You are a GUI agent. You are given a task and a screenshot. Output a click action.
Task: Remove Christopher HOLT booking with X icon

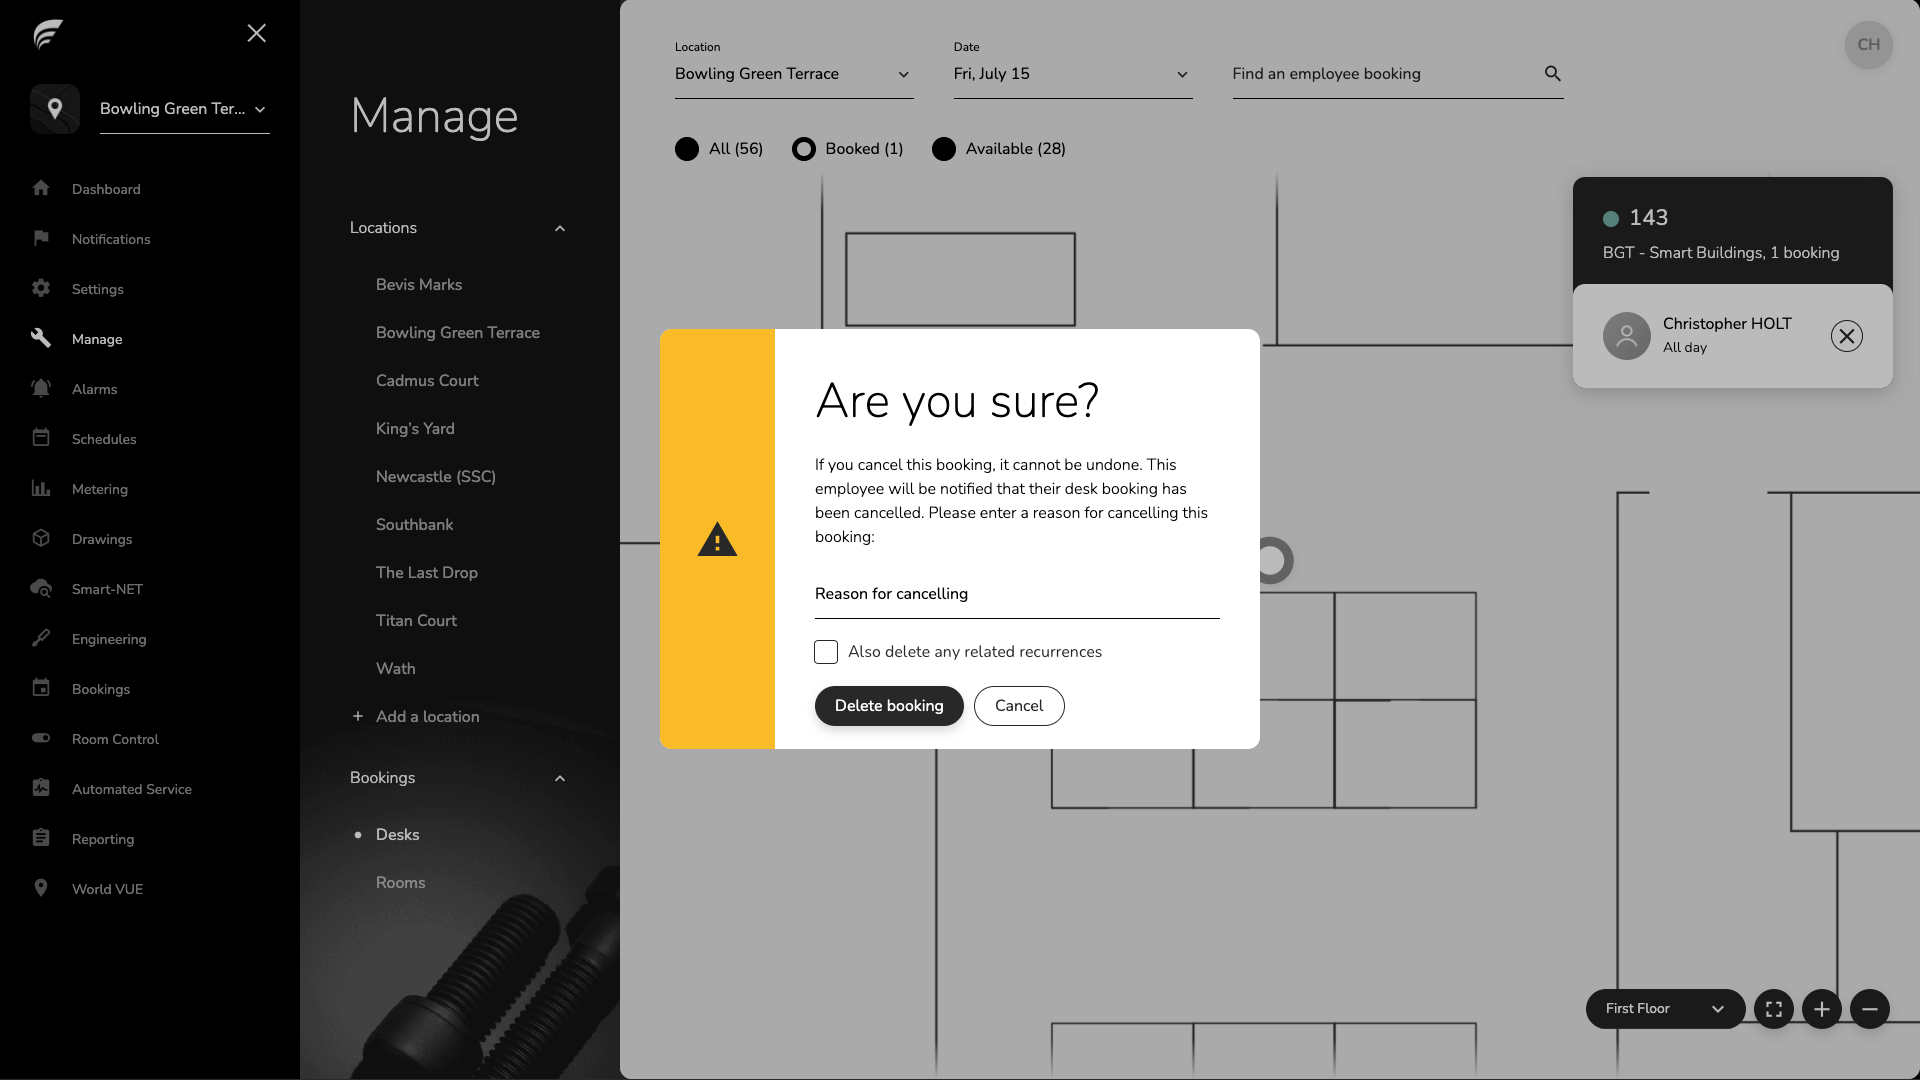coord(1846,336)
